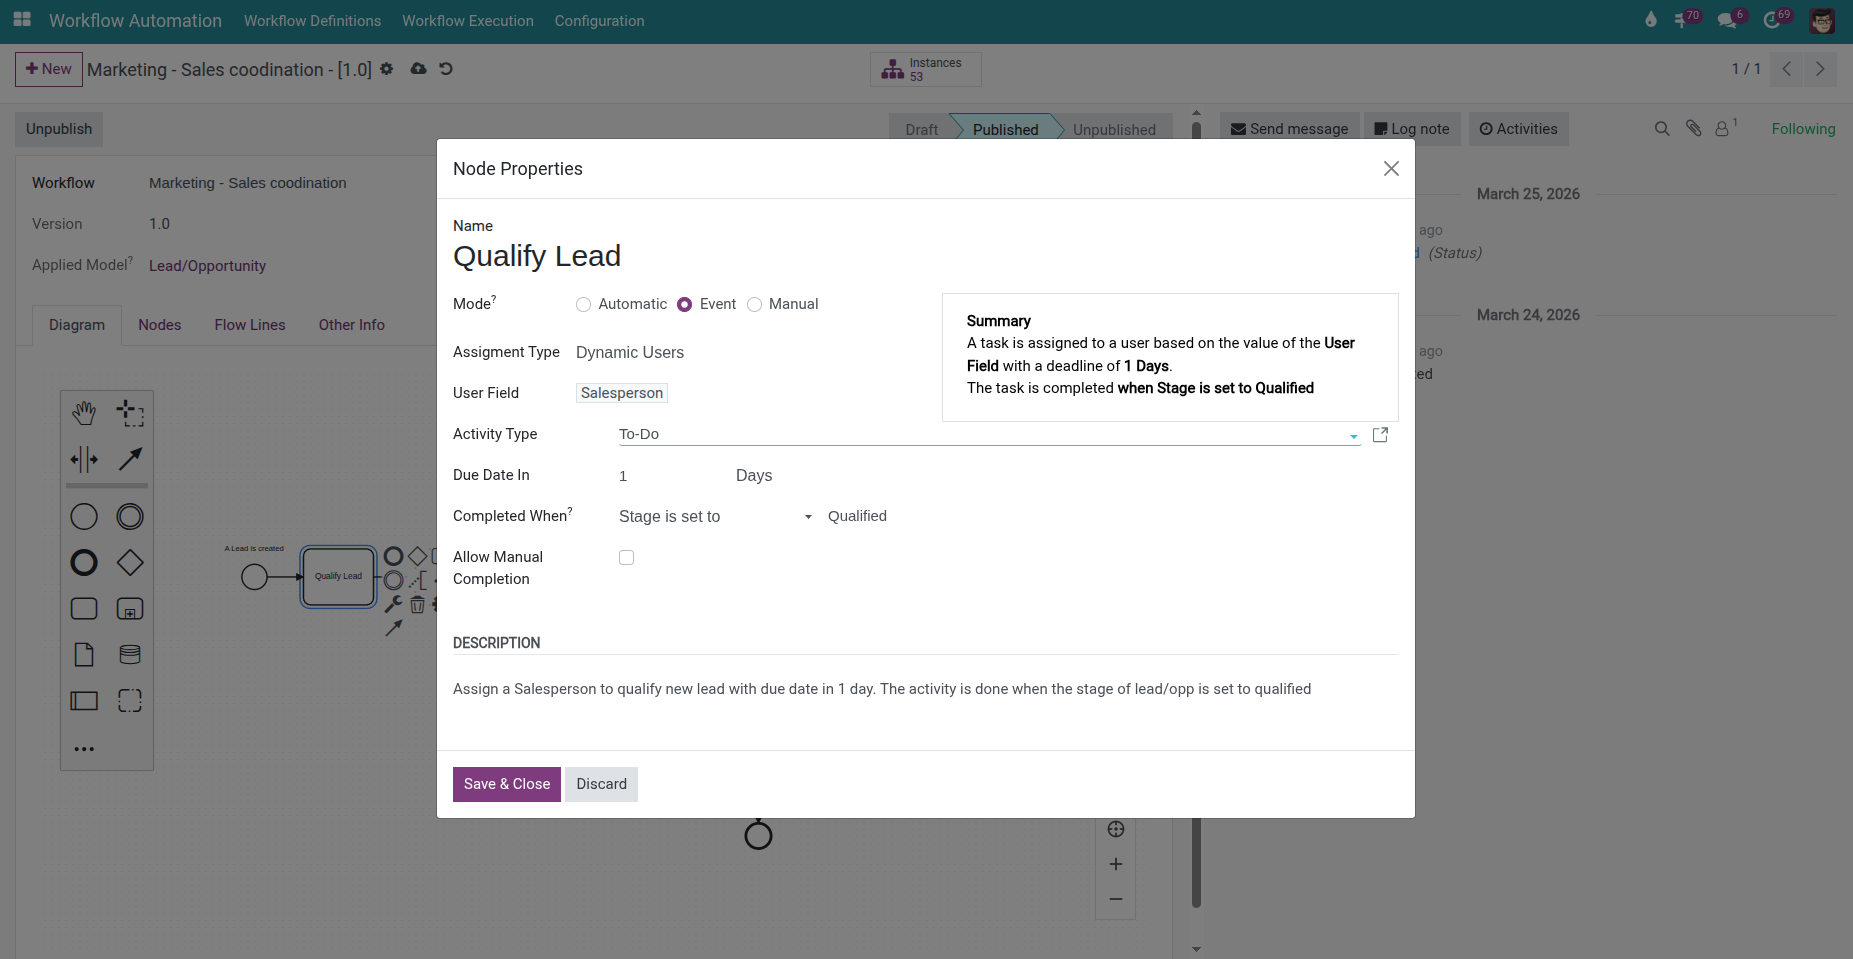1853x959 pixels.
Task: Pick the circle start-event shape tool
Action: click(84, 516)
